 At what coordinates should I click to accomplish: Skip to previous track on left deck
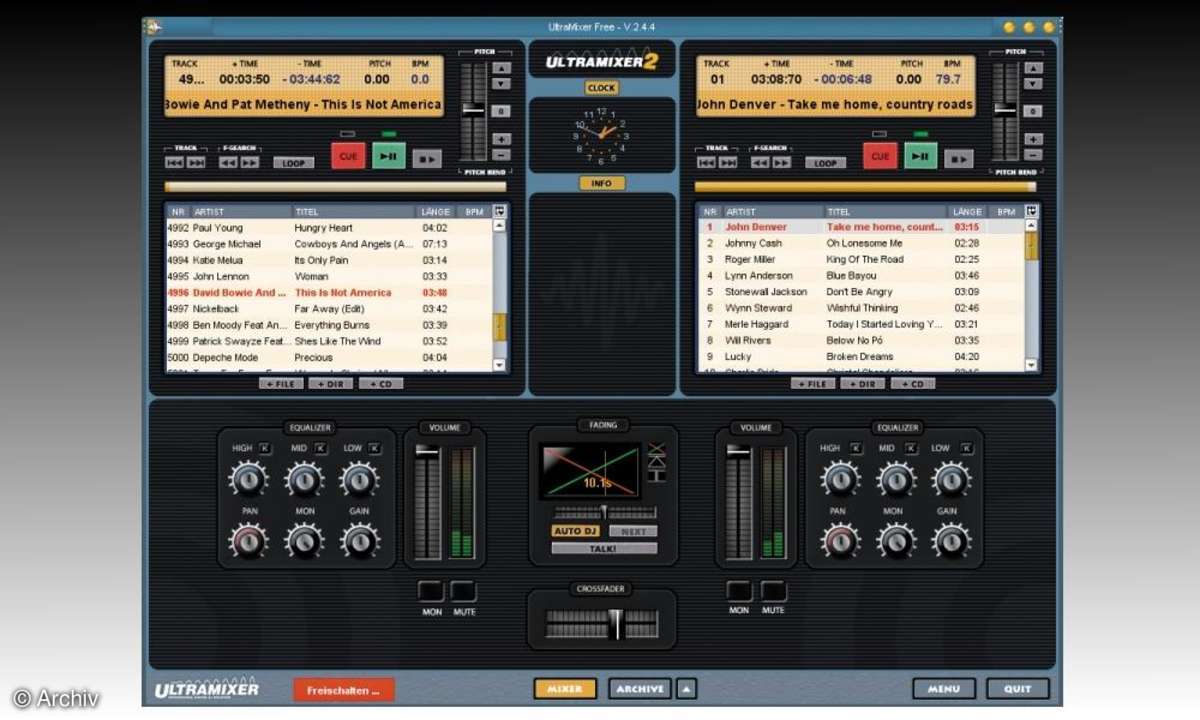175,162
